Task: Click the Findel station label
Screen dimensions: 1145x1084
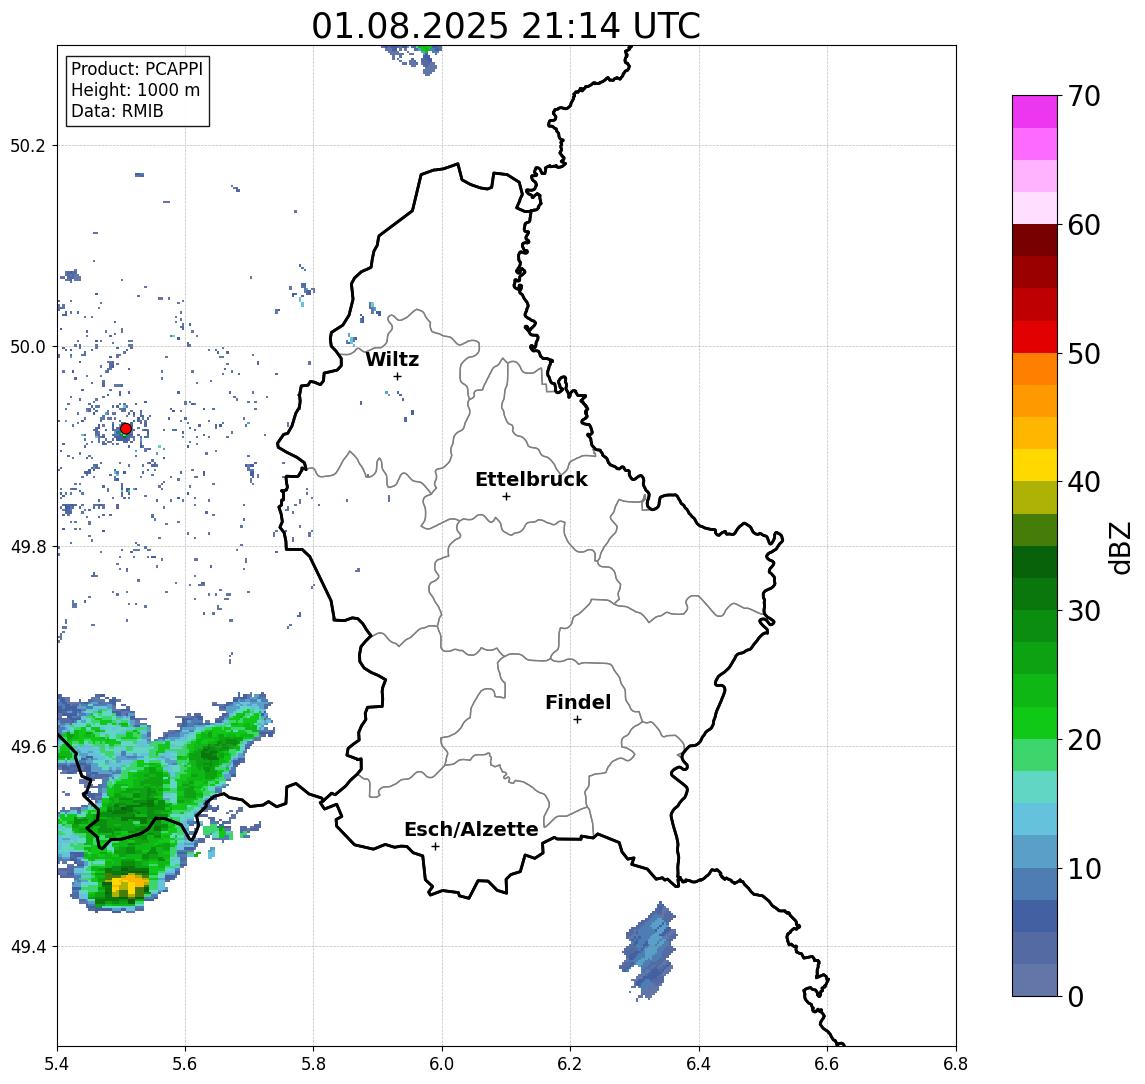Action: pos(578,702)
